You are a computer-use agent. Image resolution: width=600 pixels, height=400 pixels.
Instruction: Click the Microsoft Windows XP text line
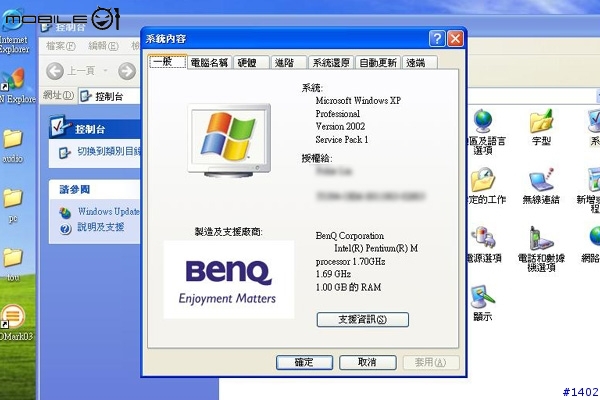click(358, 101)
